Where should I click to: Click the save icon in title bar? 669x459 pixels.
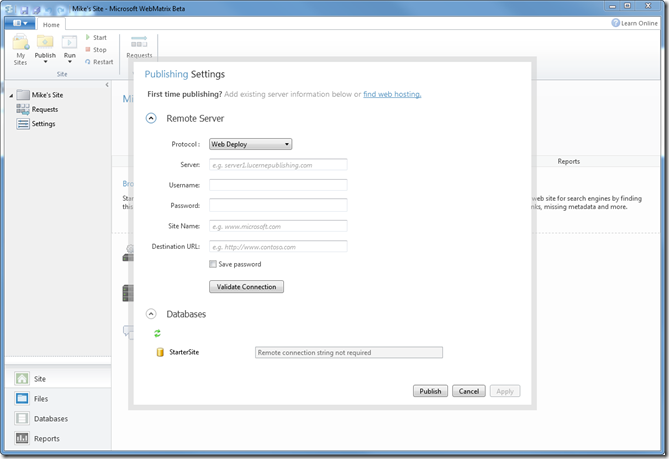click(x=24, y=9)
